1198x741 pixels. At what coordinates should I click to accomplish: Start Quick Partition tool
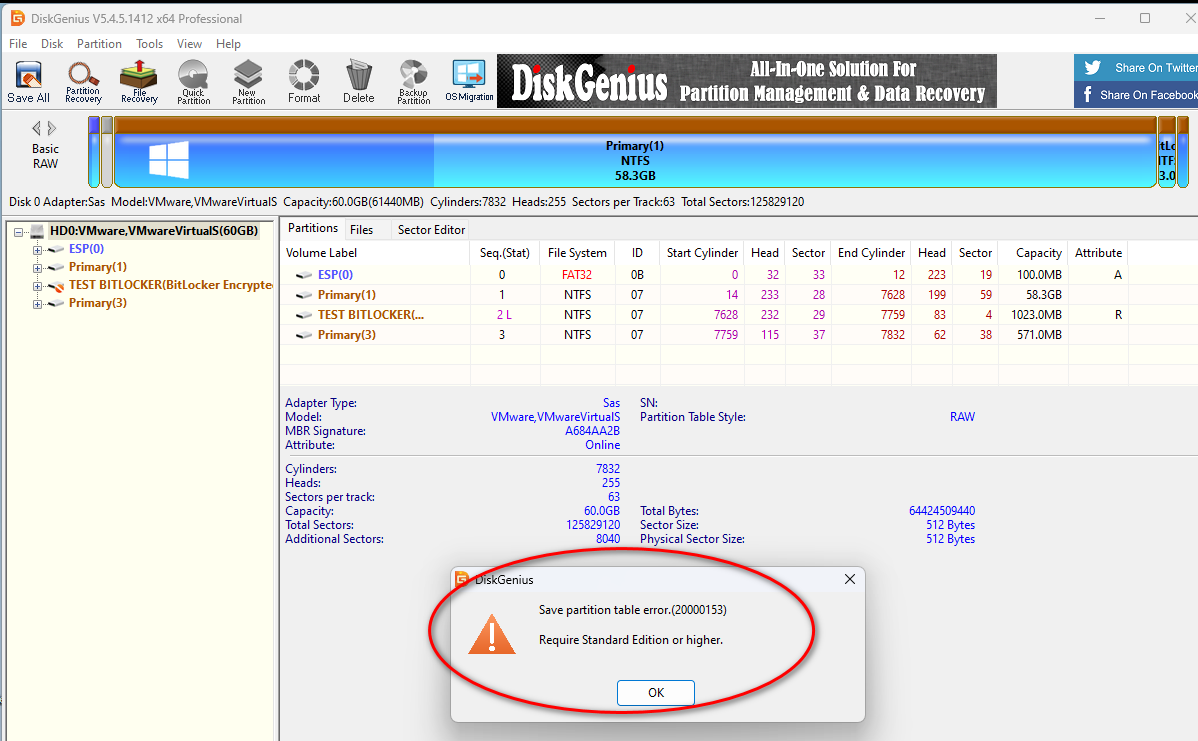coord(193,81)
